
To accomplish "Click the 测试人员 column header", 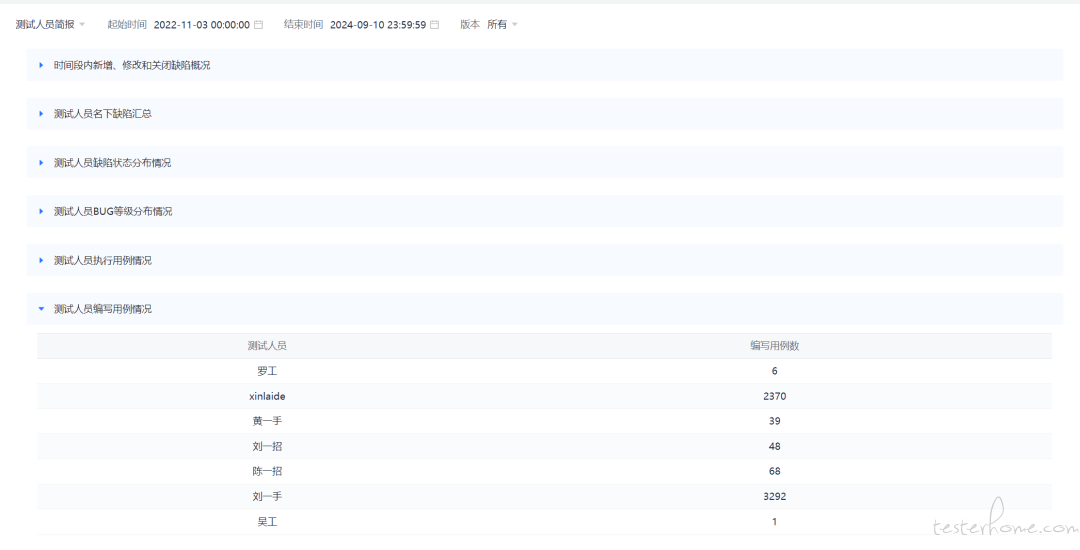I will click(x=267, y=346).
